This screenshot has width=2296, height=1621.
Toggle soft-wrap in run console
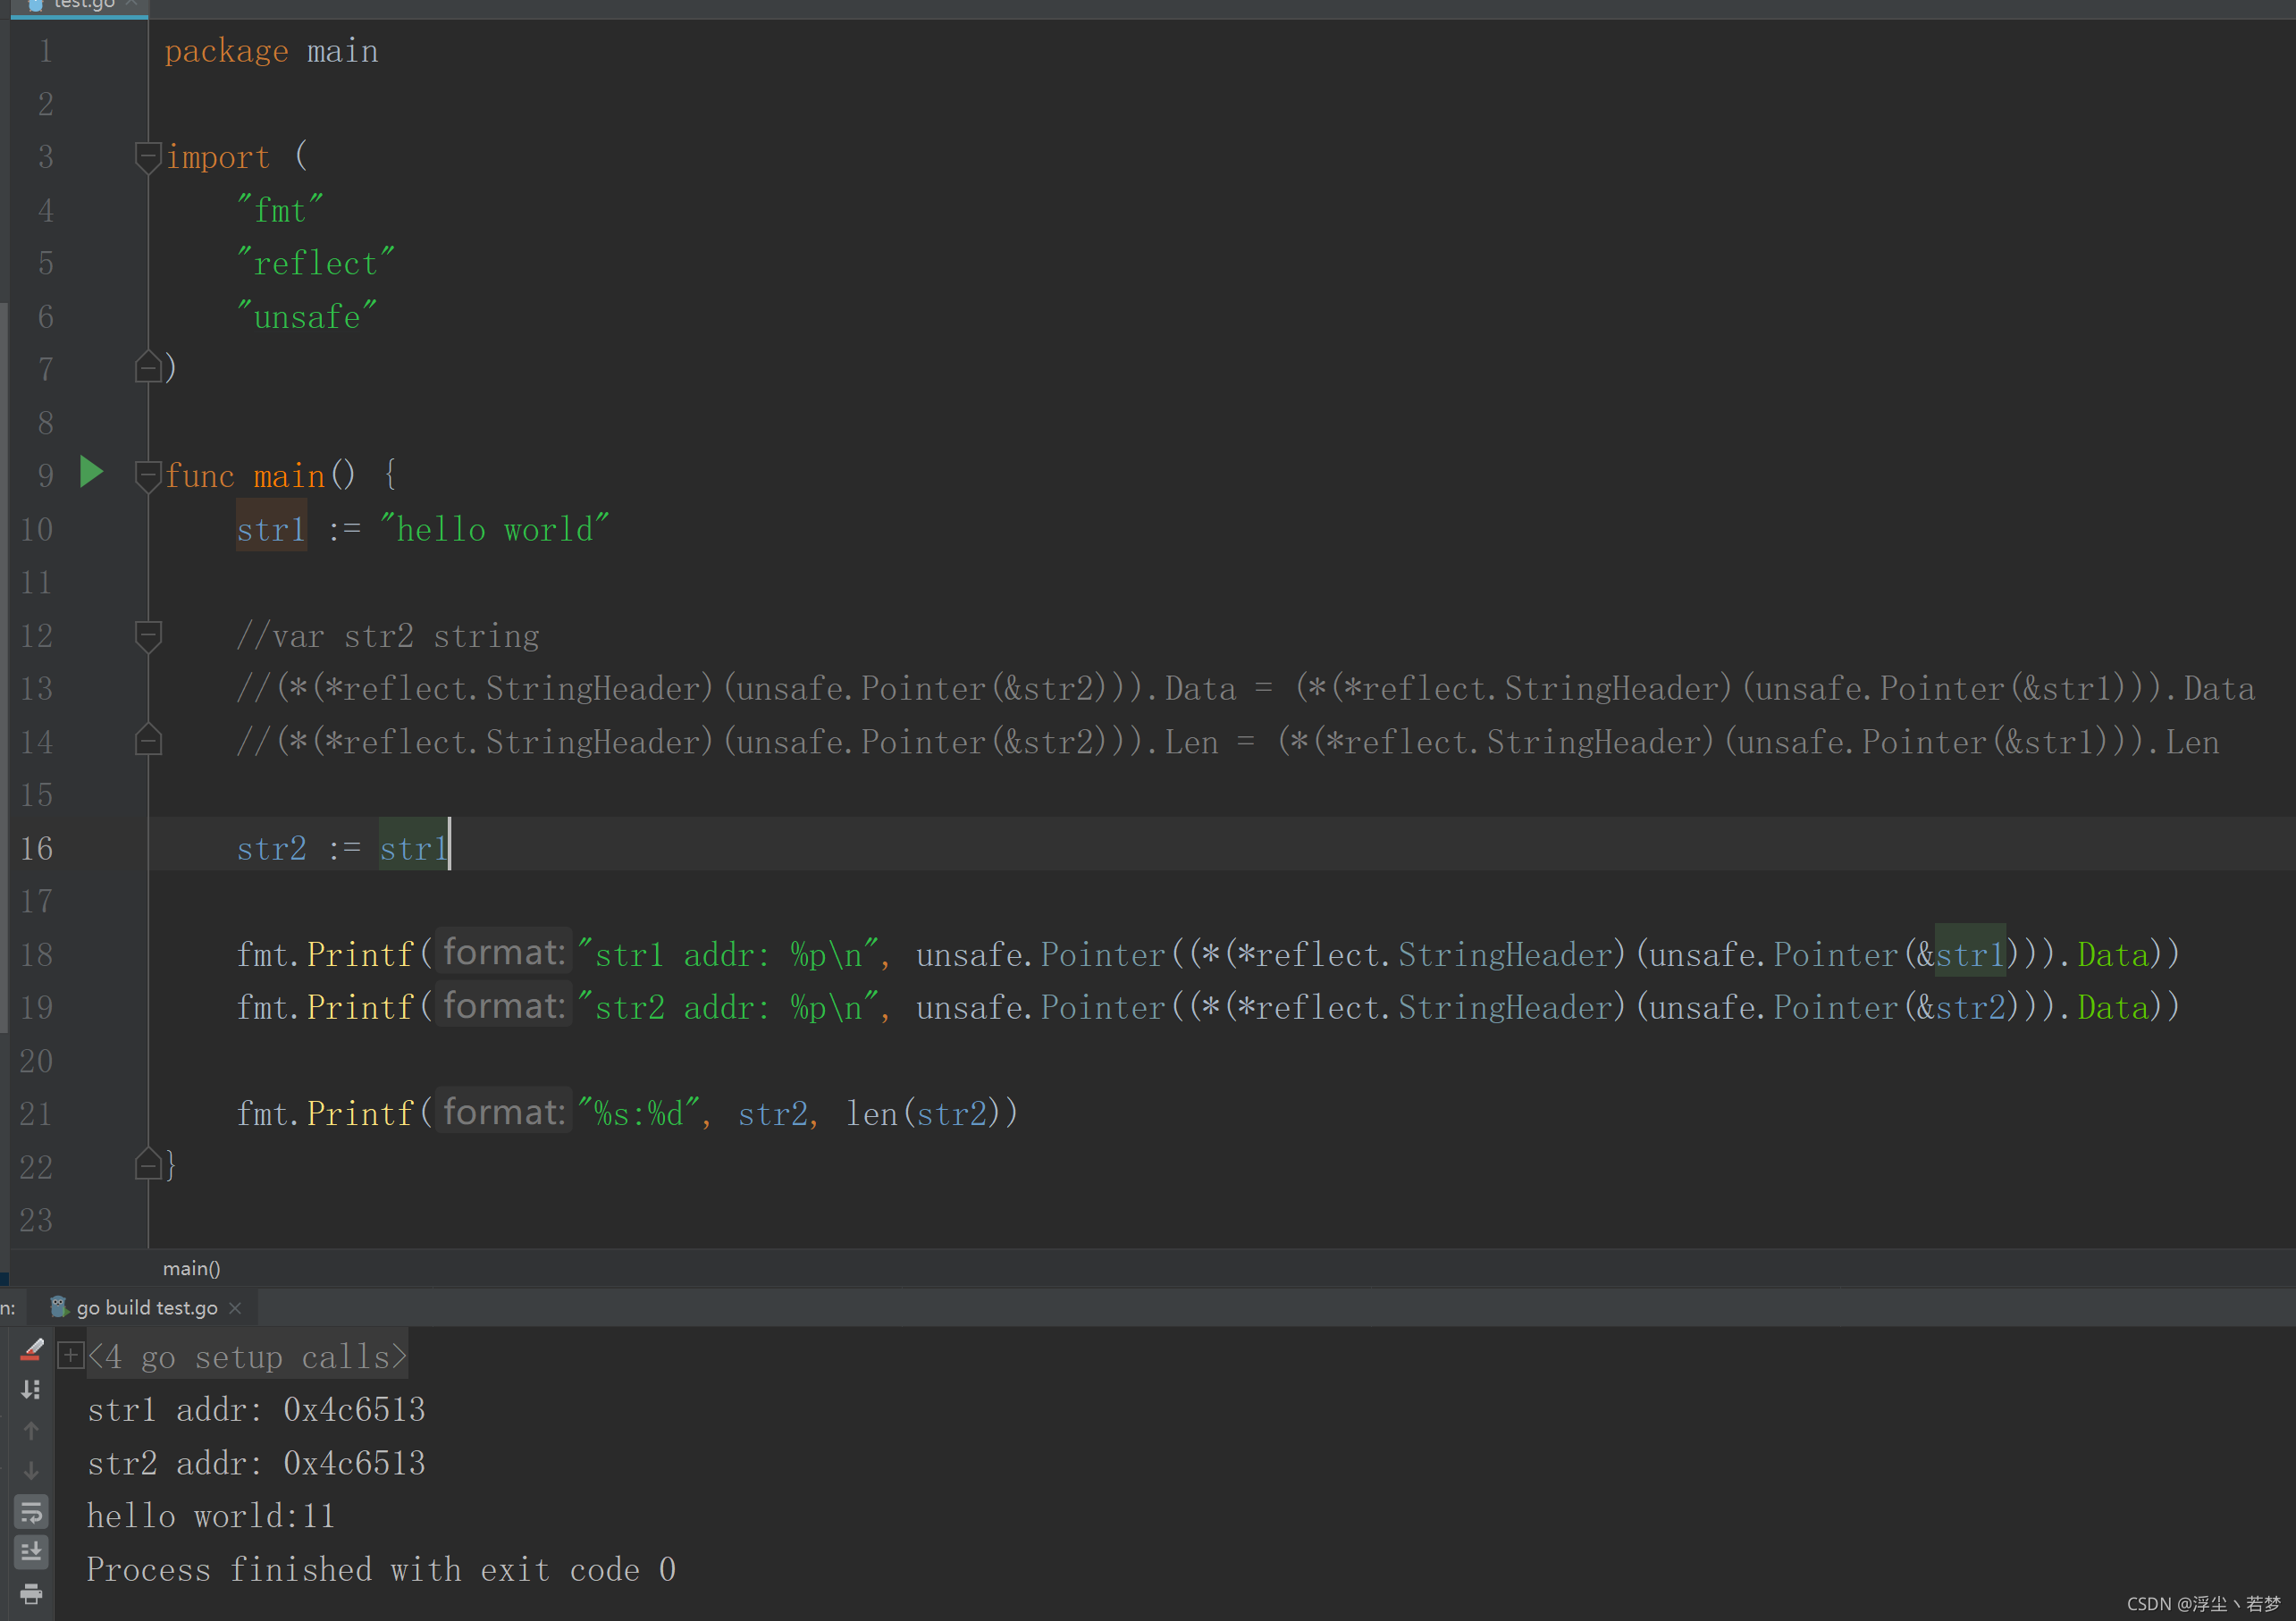click(31, 1512)
